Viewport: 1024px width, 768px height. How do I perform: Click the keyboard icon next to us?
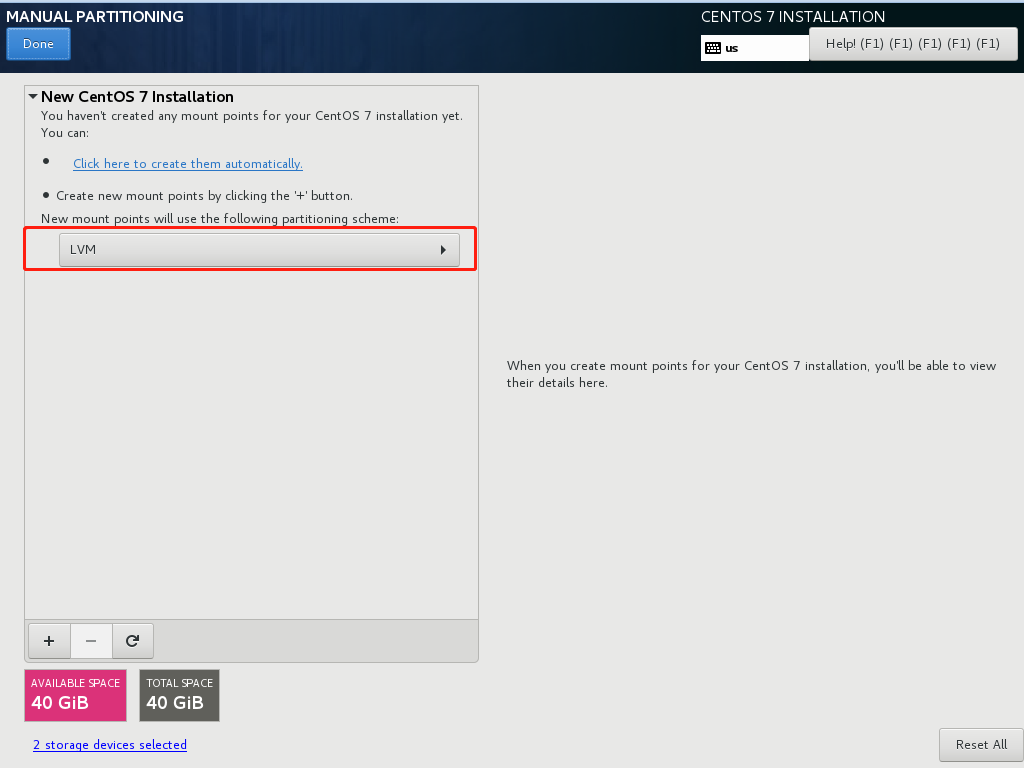tap(713, 48)
